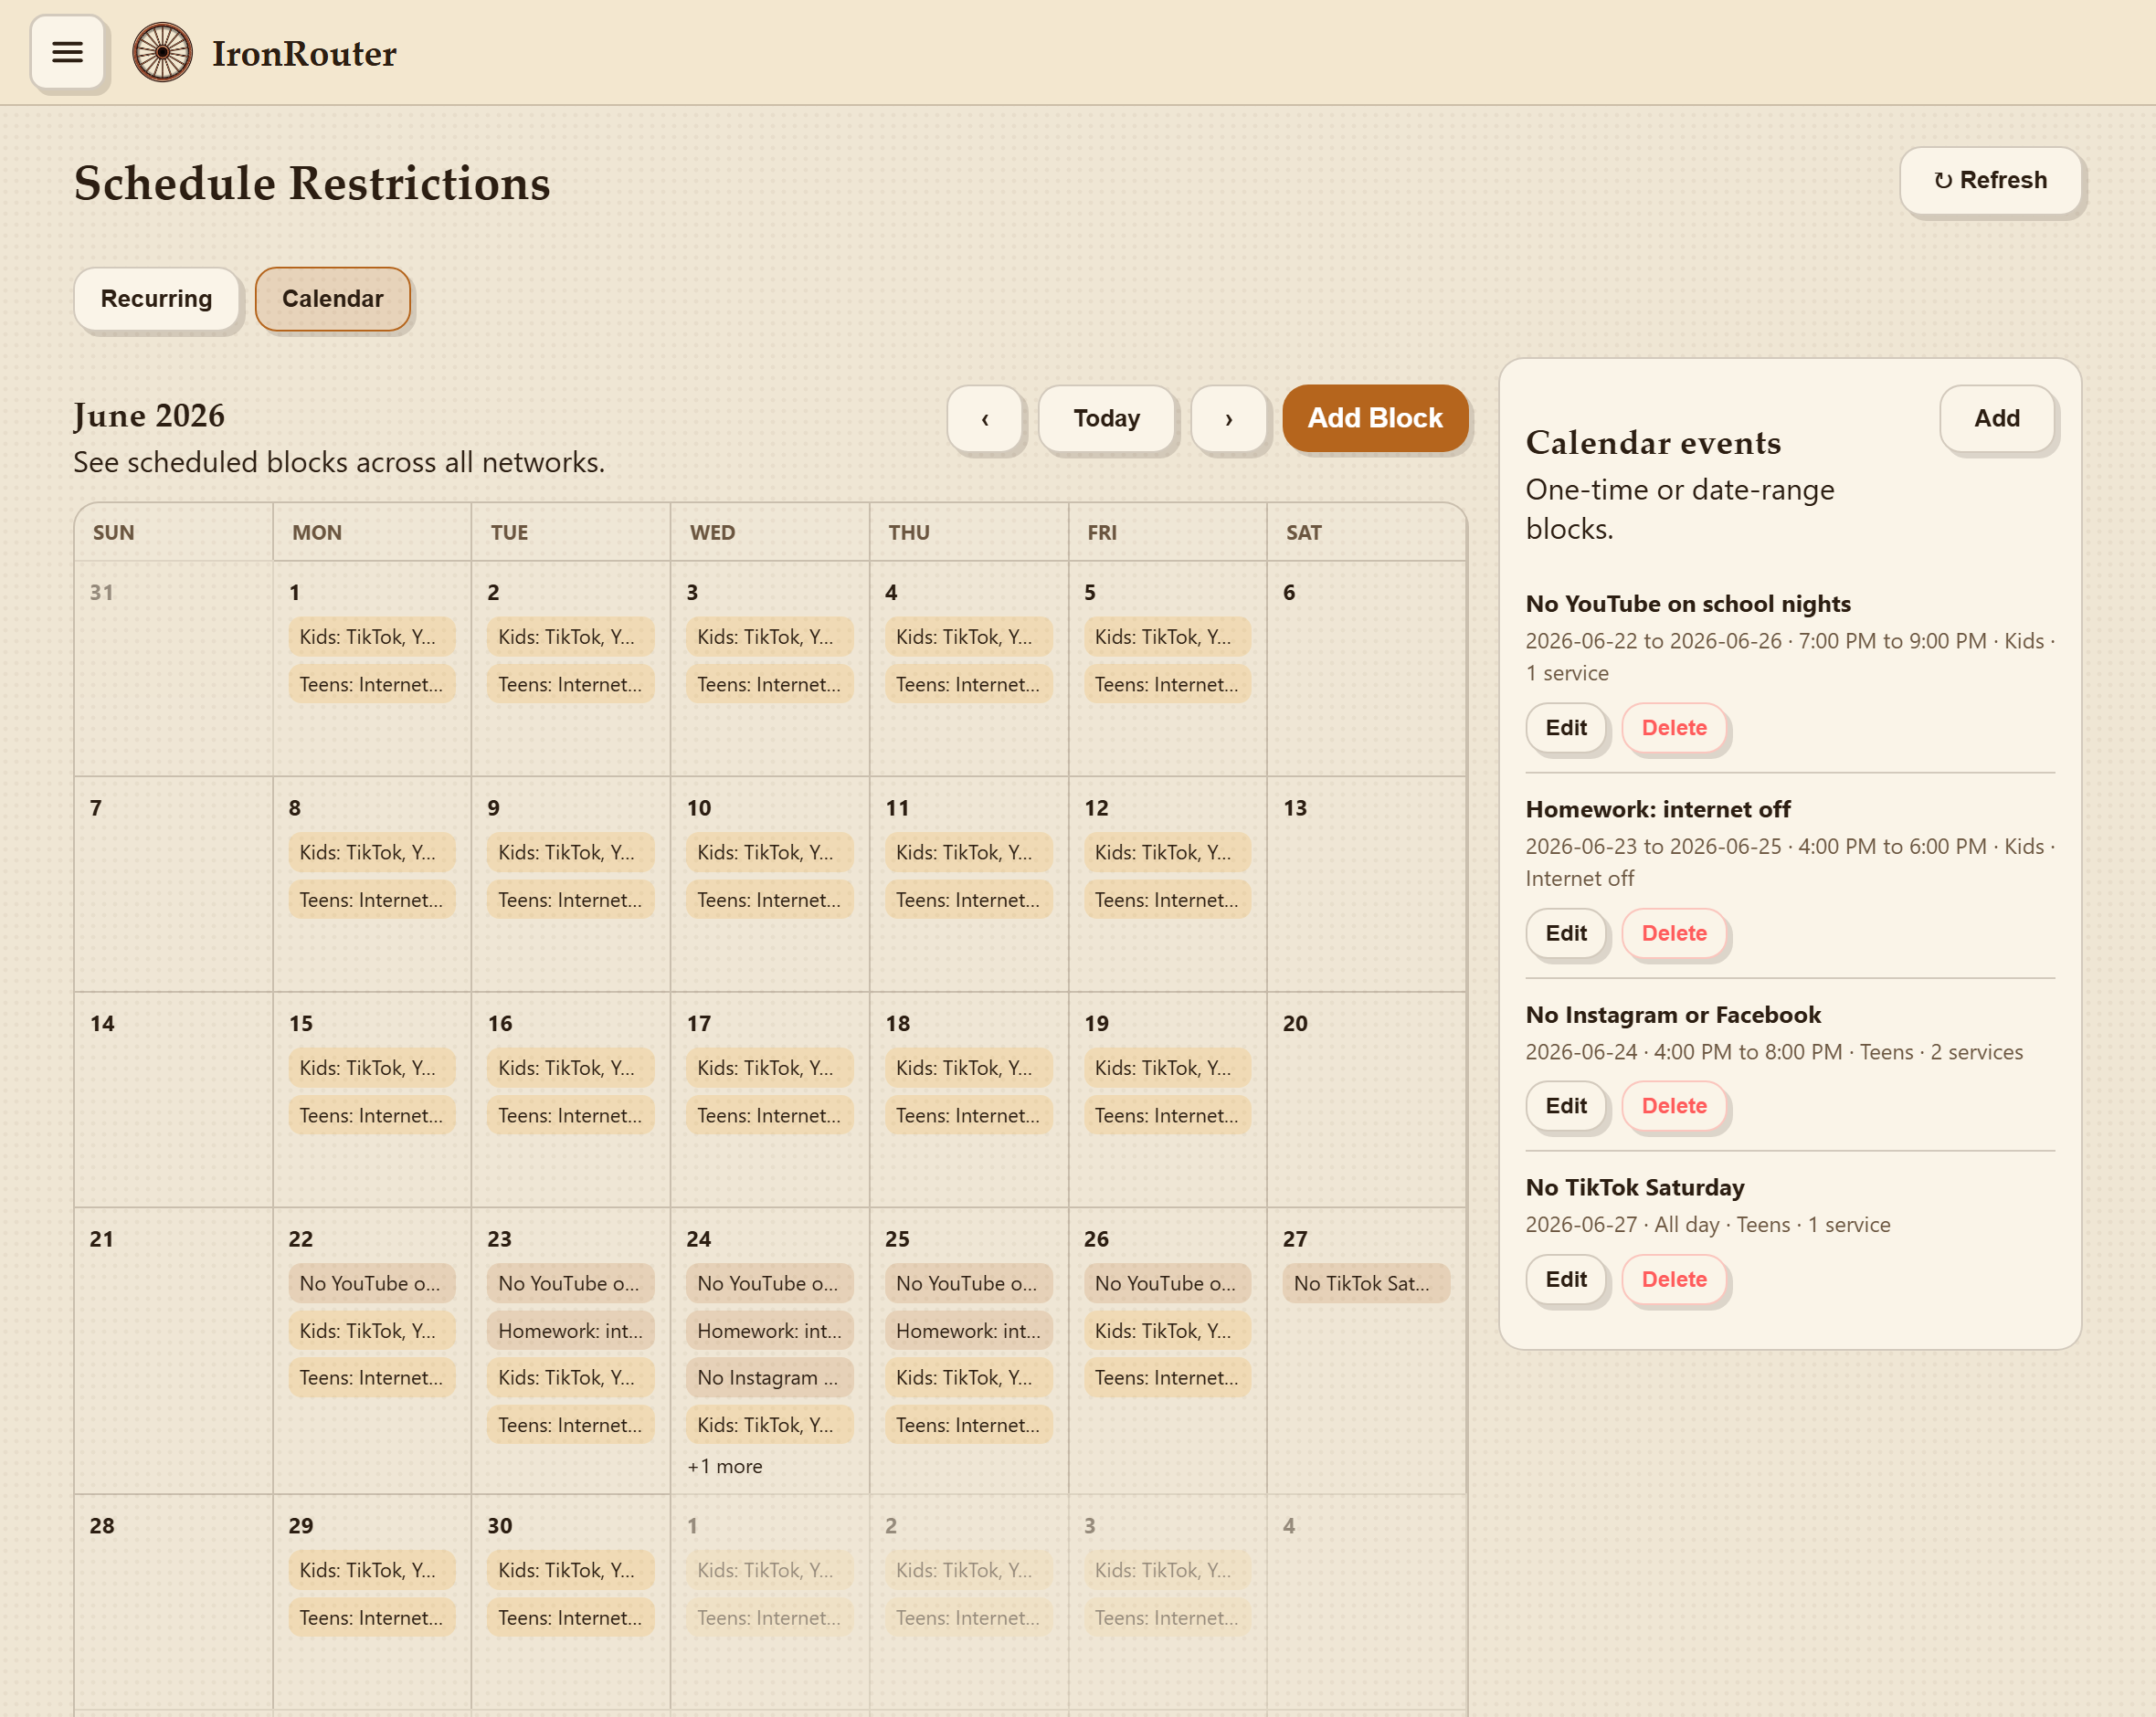The width and height of the screenshot is (2156, 1717).
Task: Click the IronRouter wheel logo
Action: (162, 52)
